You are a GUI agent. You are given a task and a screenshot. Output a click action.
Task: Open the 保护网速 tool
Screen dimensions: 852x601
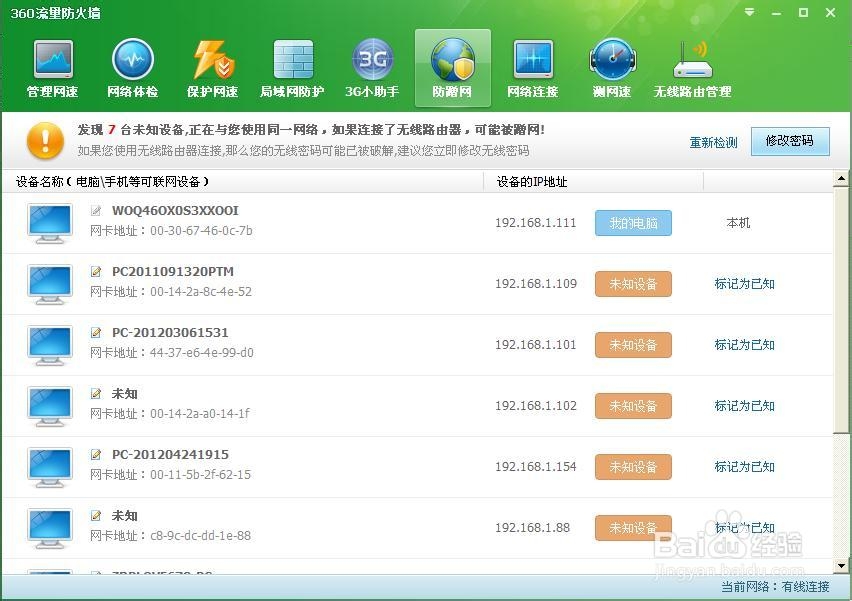point(212,68)
